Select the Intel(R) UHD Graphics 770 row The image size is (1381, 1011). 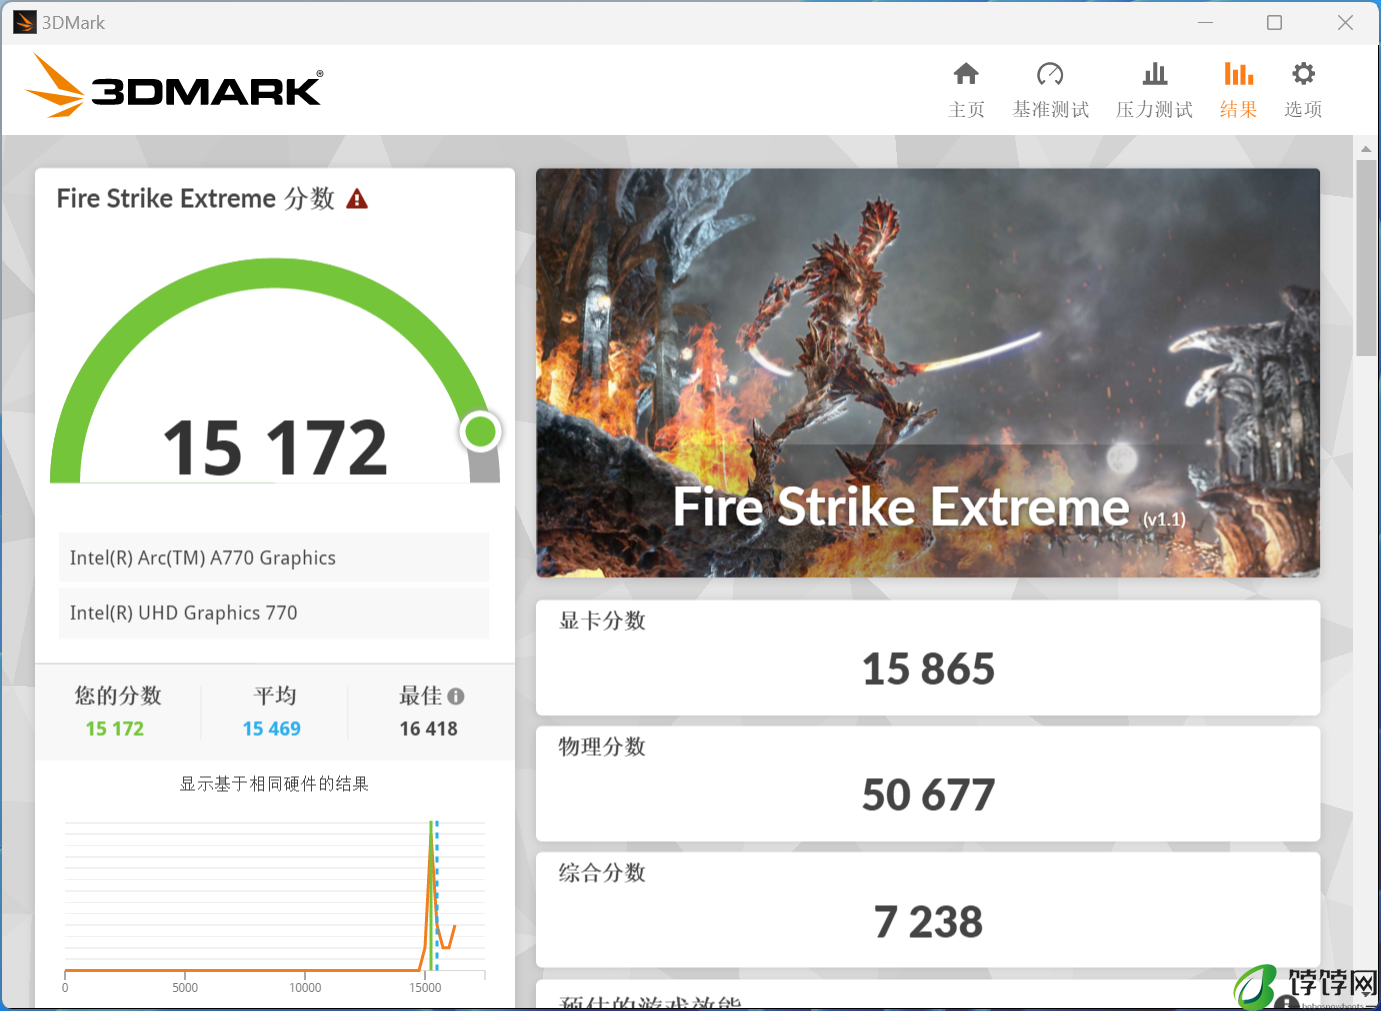point(274,613)
